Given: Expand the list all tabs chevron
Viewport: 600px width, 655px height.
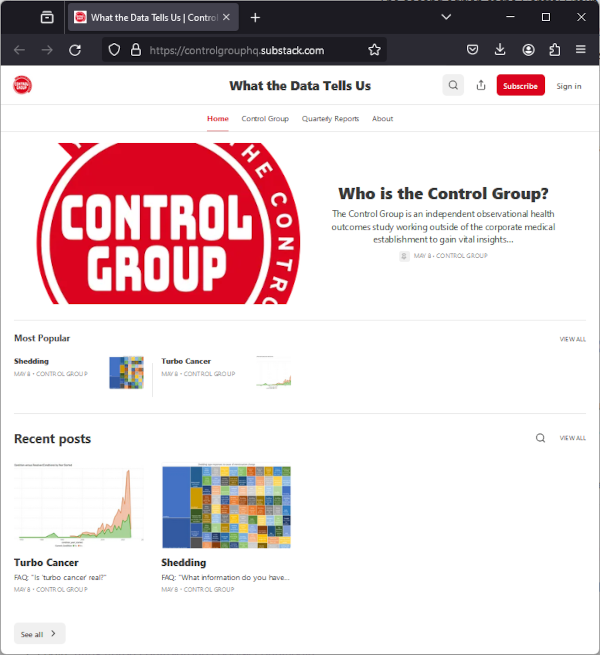Looking at the screenshot, I should point(446,17).
